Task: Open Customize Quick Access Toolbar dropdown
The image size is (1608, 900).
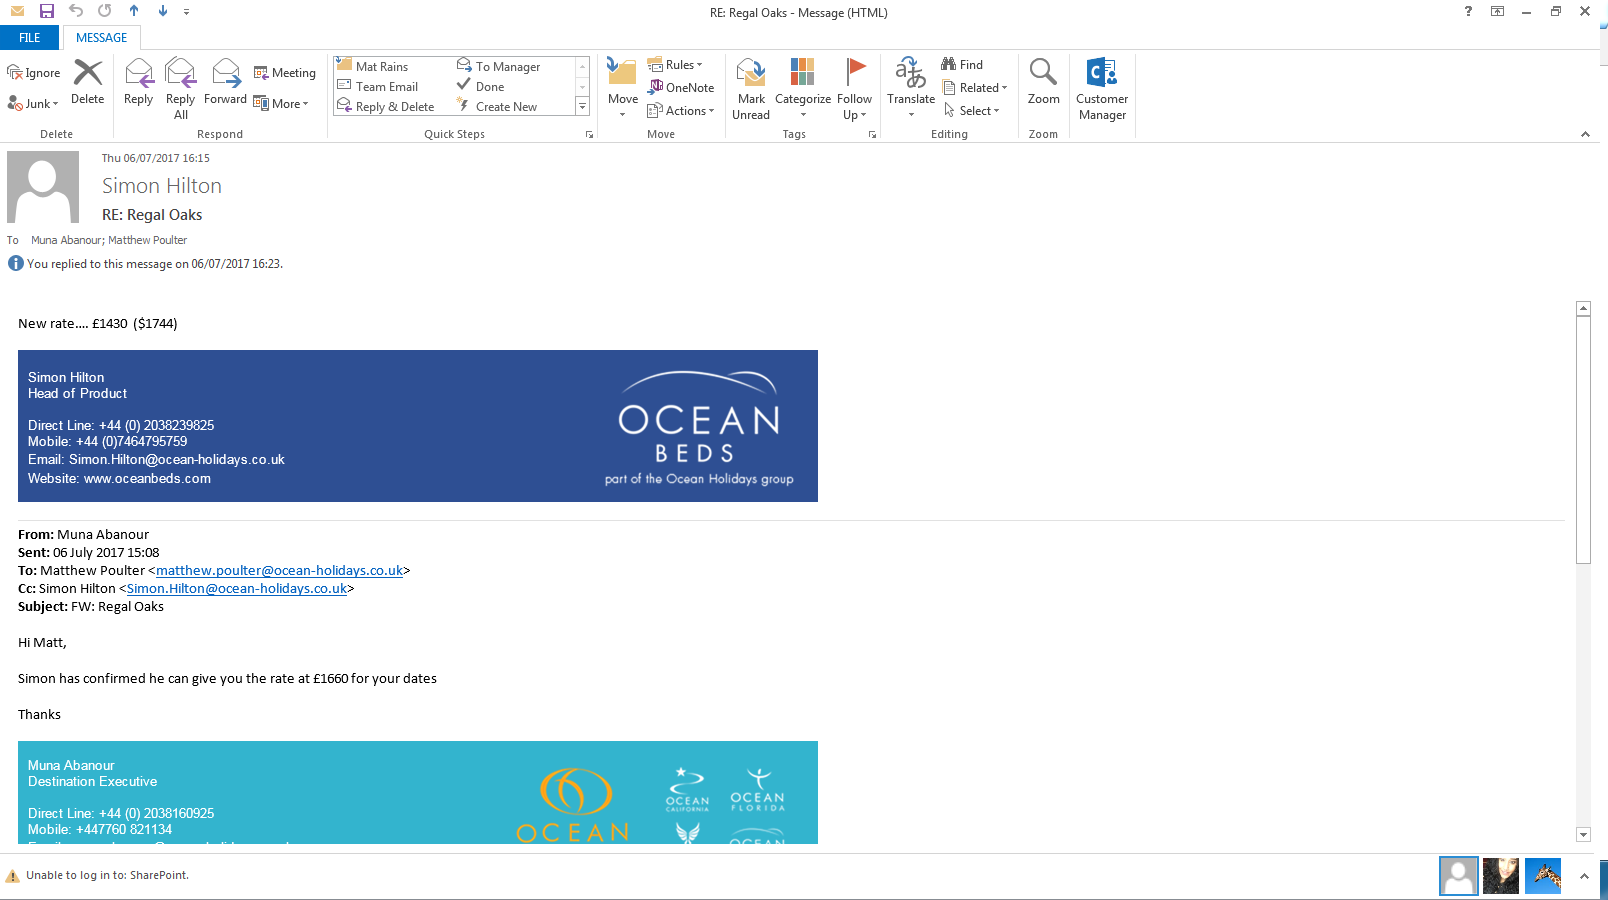Action: pos(186,12)
